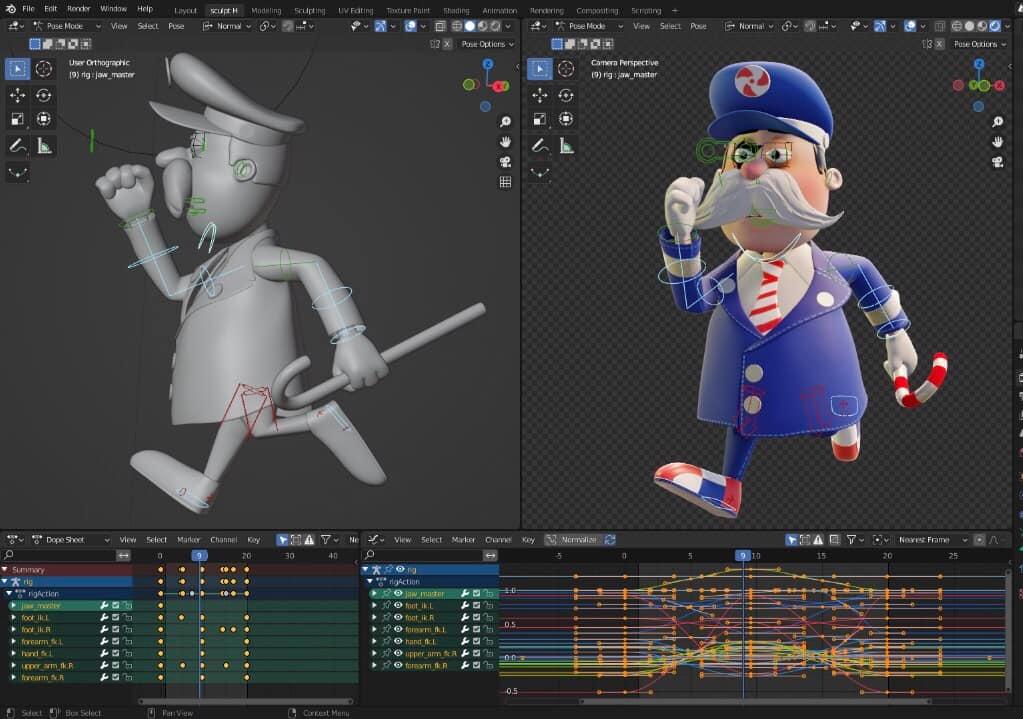Screen dimensions: 1023x719
Task: Open the Marker menu in graph editor
Action: (x=463, y=540)
